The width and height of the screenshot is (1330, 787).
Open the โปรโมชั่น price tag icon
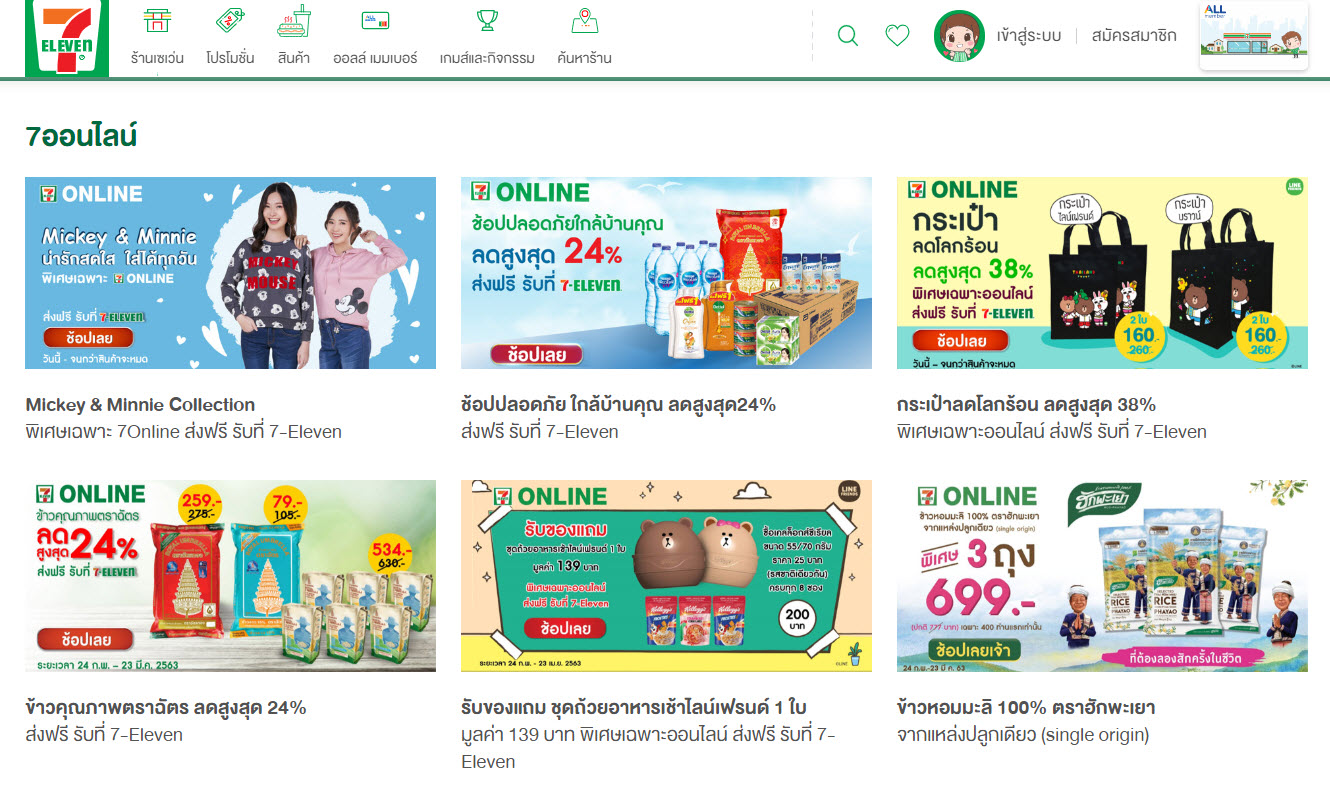(230, 21)
